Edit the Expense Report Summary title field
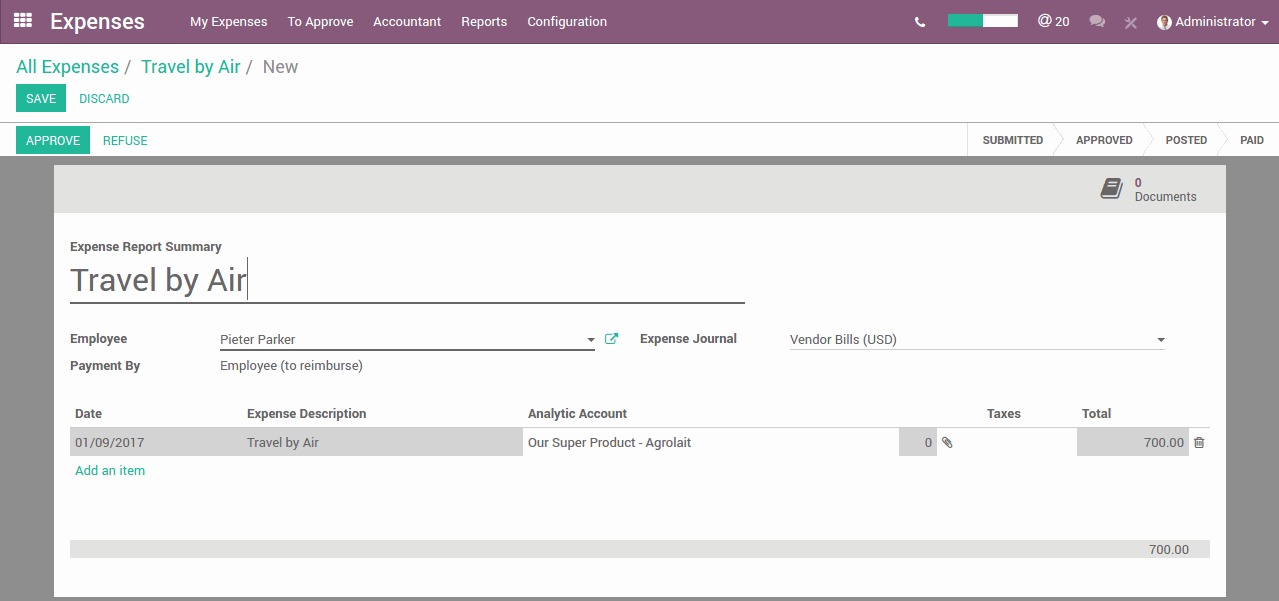1279x601 pixels. pos(407,280)
